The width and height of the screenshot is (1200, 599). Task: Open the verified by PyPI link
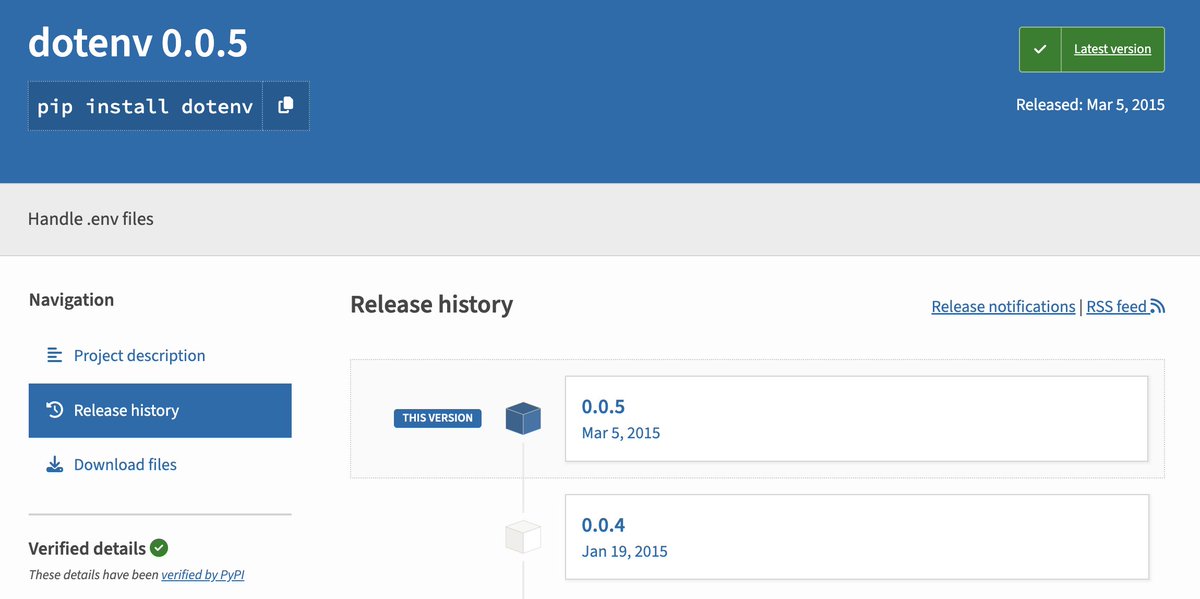pos(203,575)
